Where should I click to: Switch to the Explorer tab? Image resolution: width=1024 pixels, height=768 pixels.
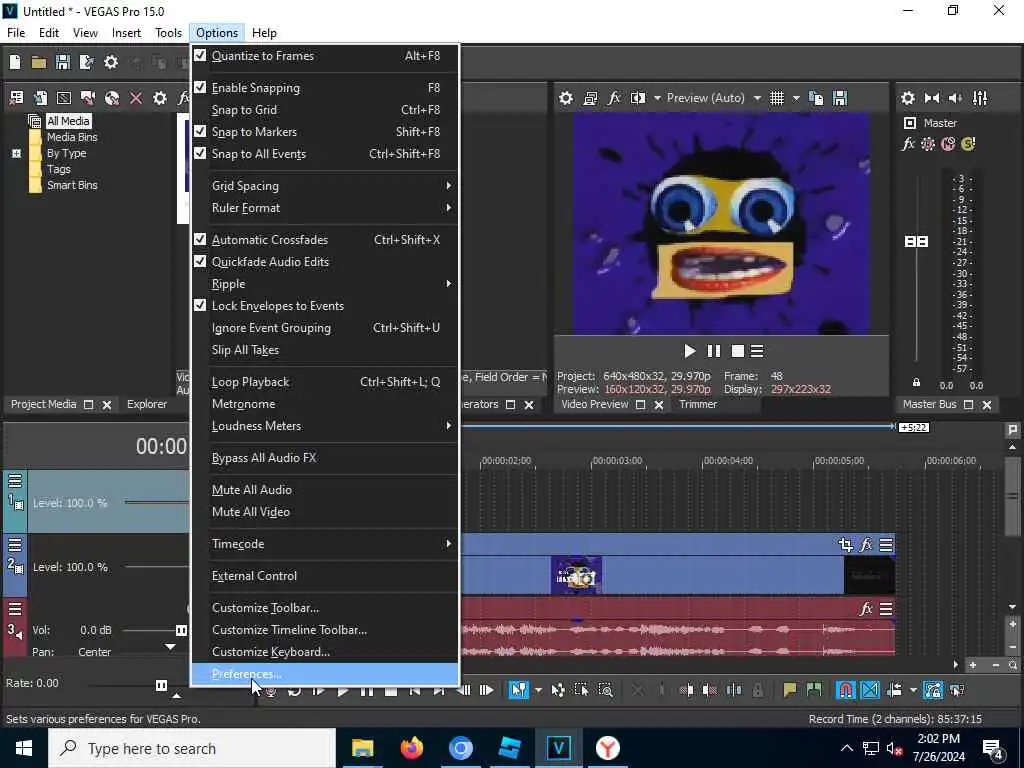click(x=147, y=404)
